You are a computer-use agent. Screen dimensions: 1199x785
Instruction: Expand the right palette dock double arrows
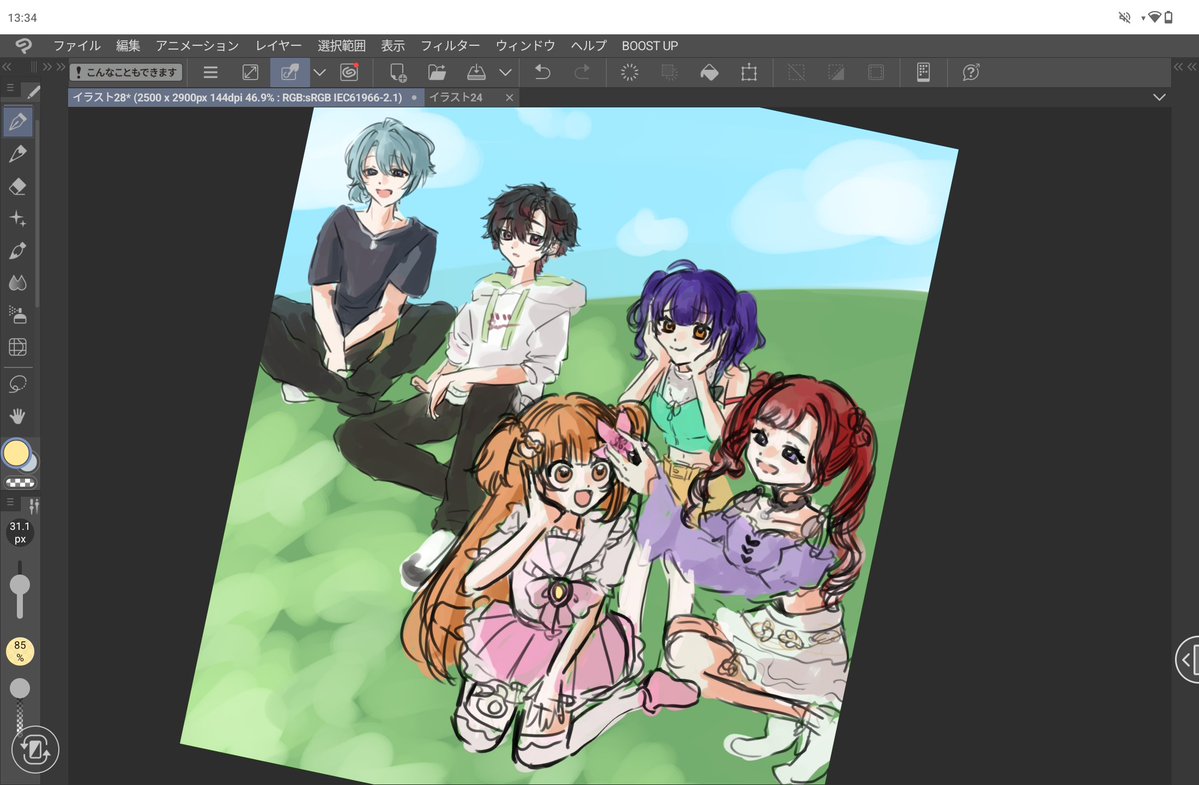[1184, 67]
